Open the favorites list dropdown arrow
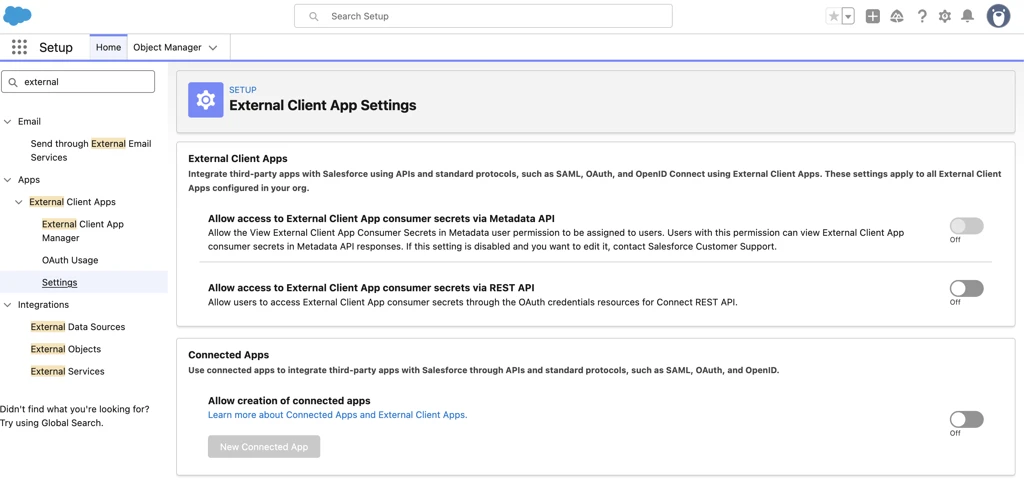This screenshot has height=502, width=1024. 848,16
